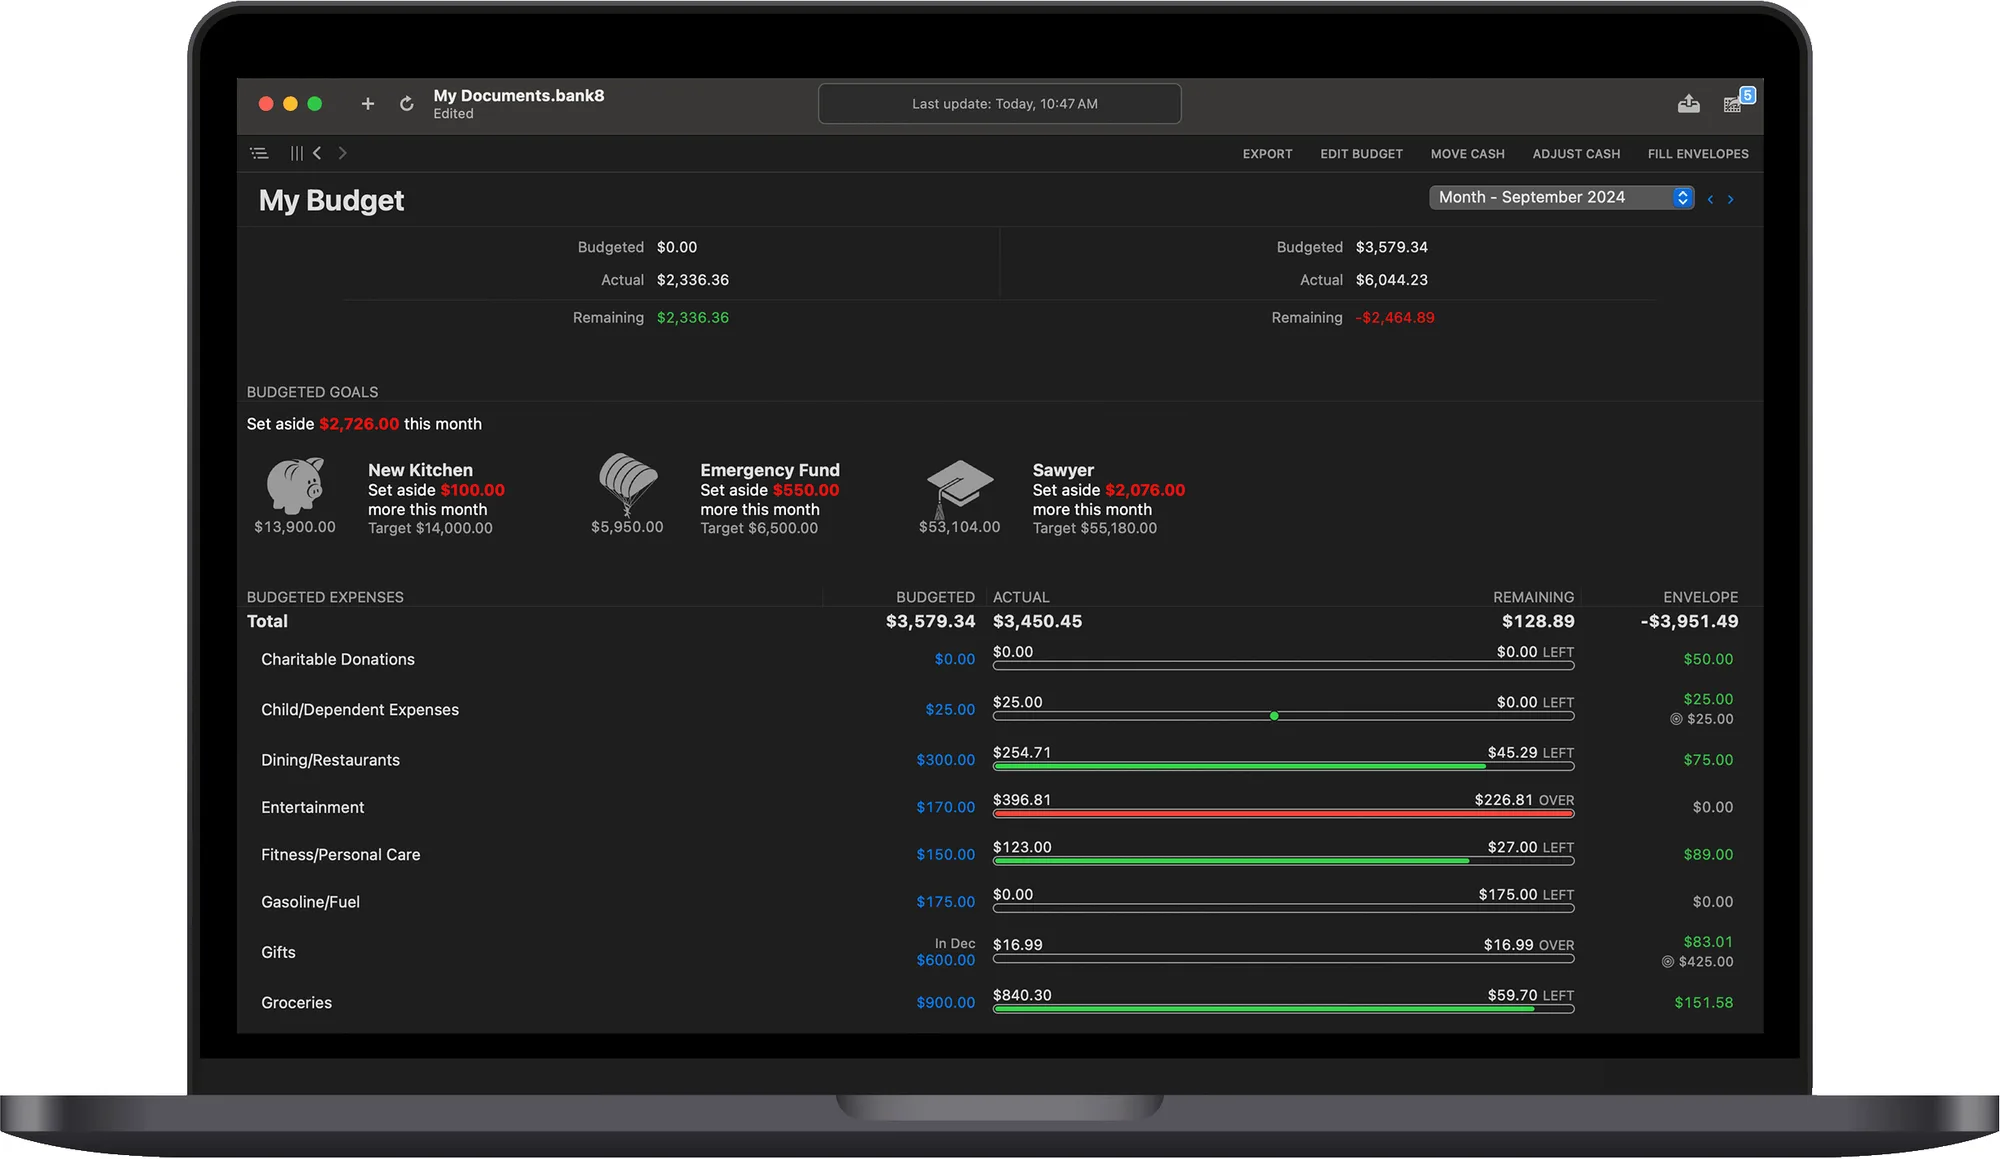Click the -$2,464.89 remaining value
The height and width of the screenshot is (1159, 2000).
pyautogui.click(x=1394, y=317)
